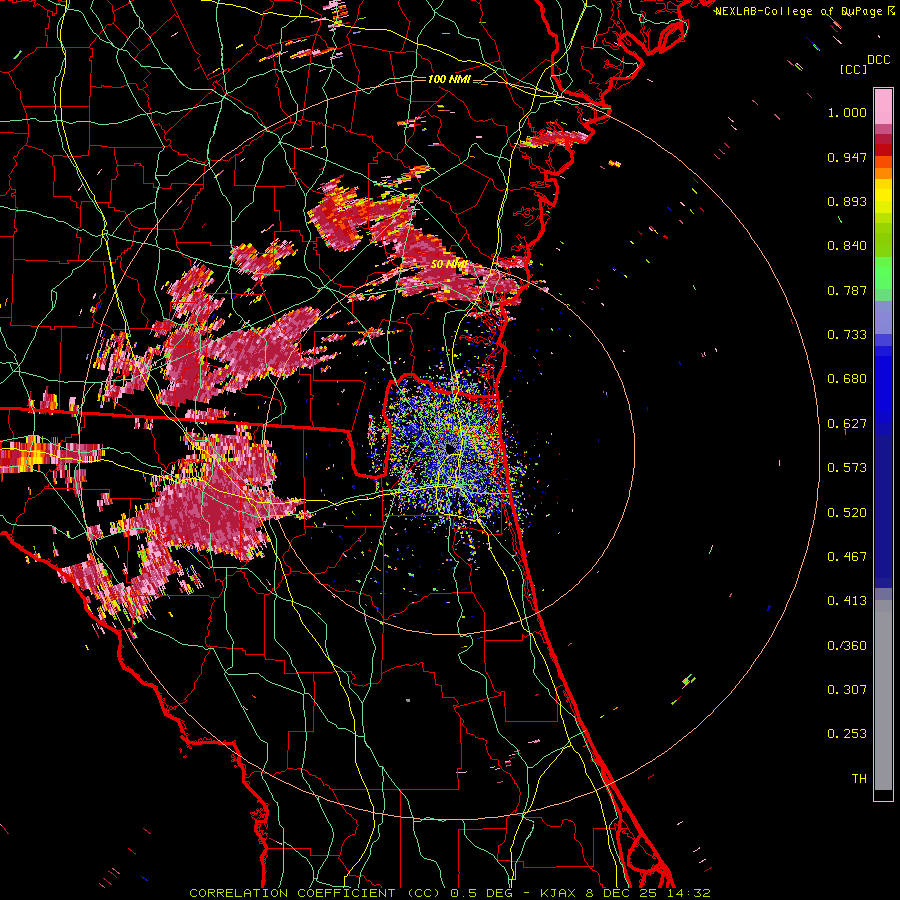900x900 pixels.
Task: Select the 0.627 scale value
Action: pos(847,424)
